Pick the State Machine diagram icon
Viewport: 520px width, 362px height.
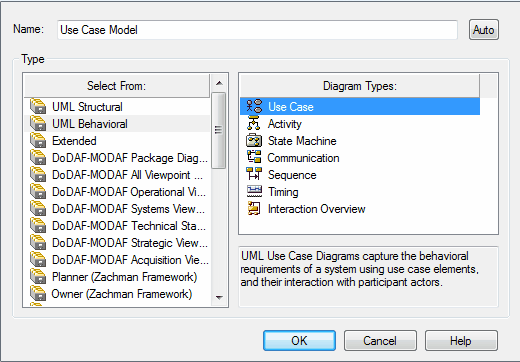(254, 140)
